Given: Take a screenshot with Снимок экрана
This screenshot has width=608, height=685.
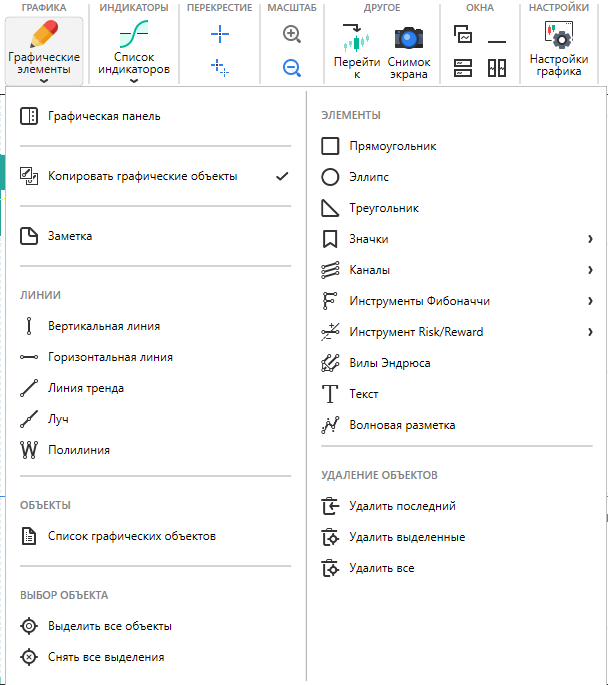Looking at the screenshot, I should pyautogui.click(x=409, y=50).
